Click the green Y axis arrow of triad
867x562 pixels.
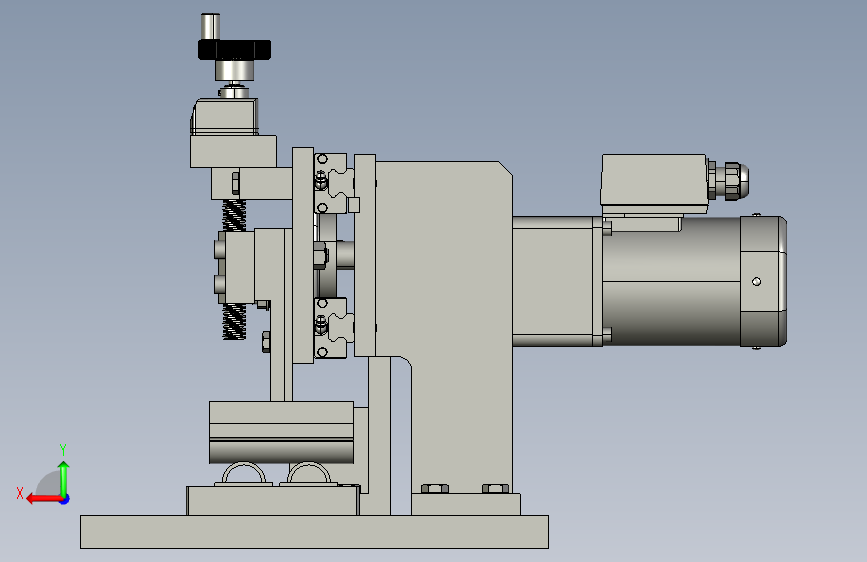[64, 479]
